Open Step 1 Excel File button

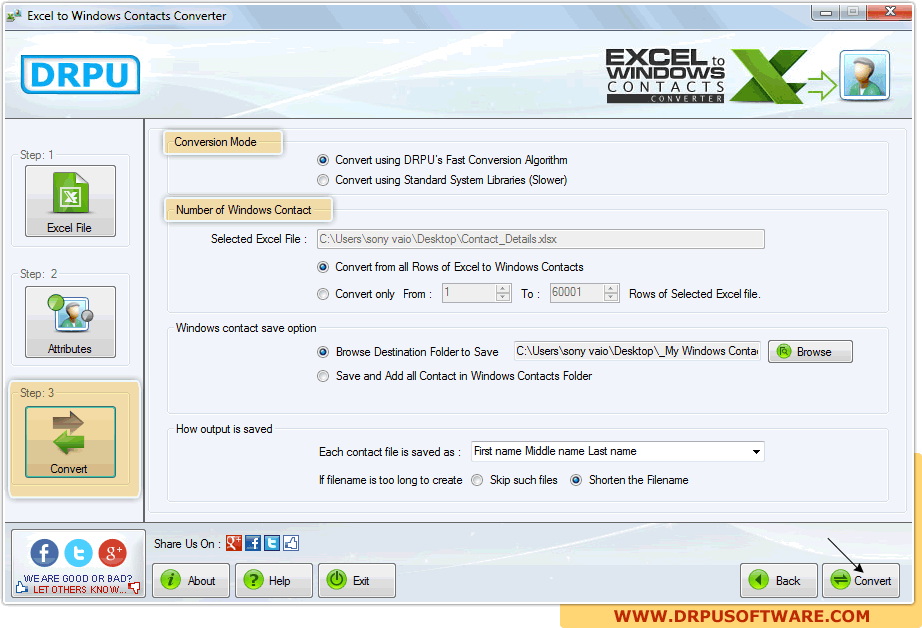pos(70,201)
